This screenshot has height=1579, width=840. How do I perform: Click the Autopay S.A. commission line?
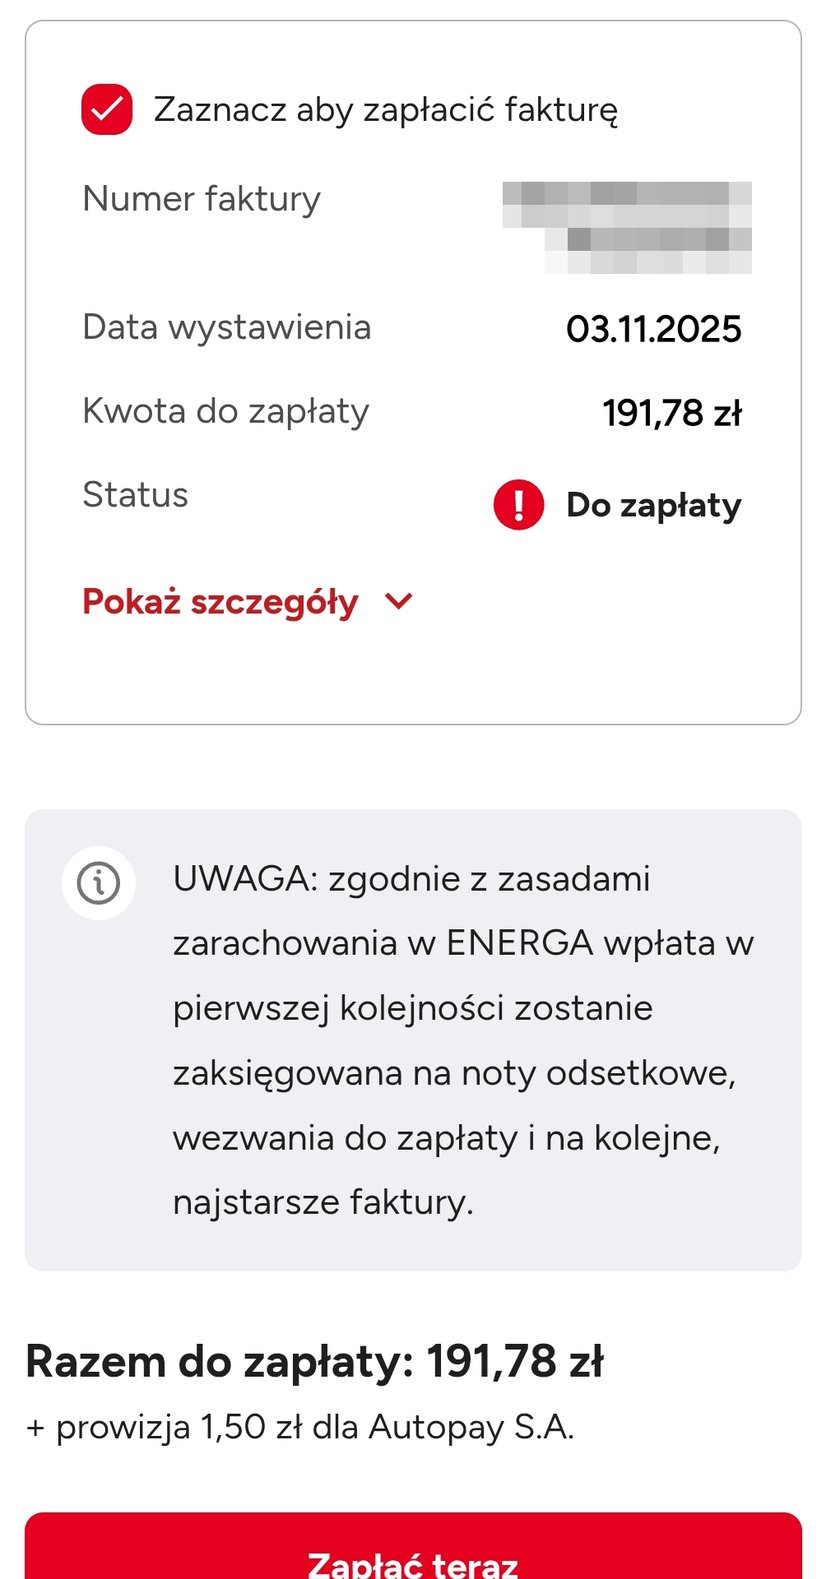(300, 1426)
